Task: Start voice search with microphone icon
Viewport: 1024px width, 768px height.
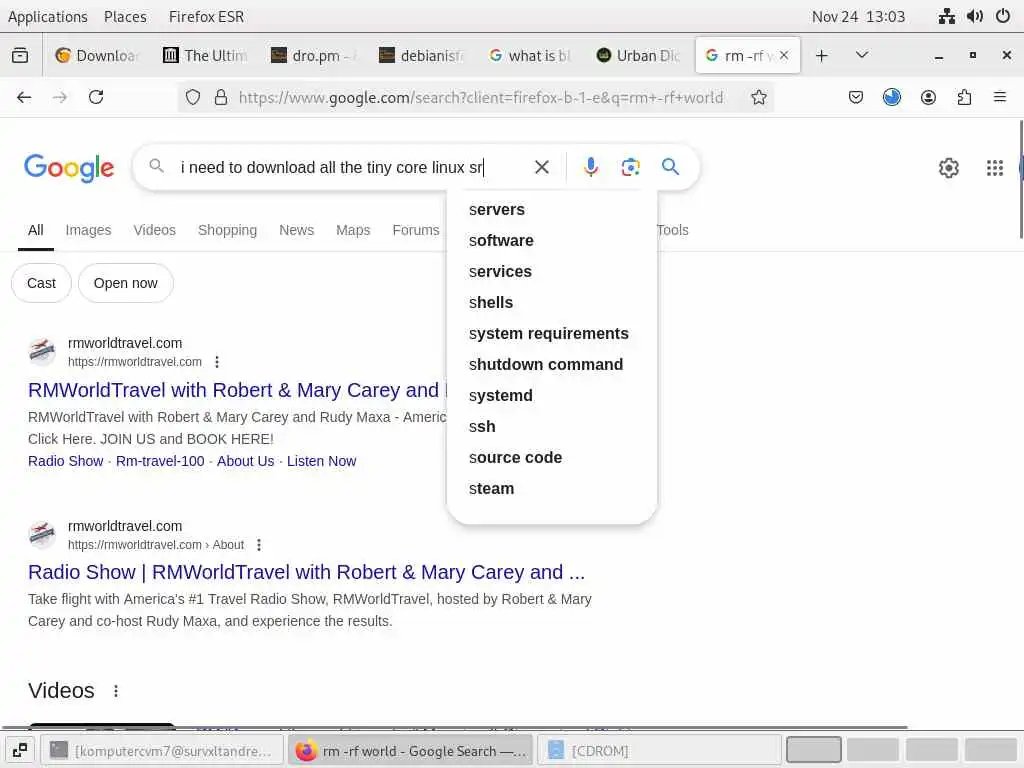Action: pos(590,167)
